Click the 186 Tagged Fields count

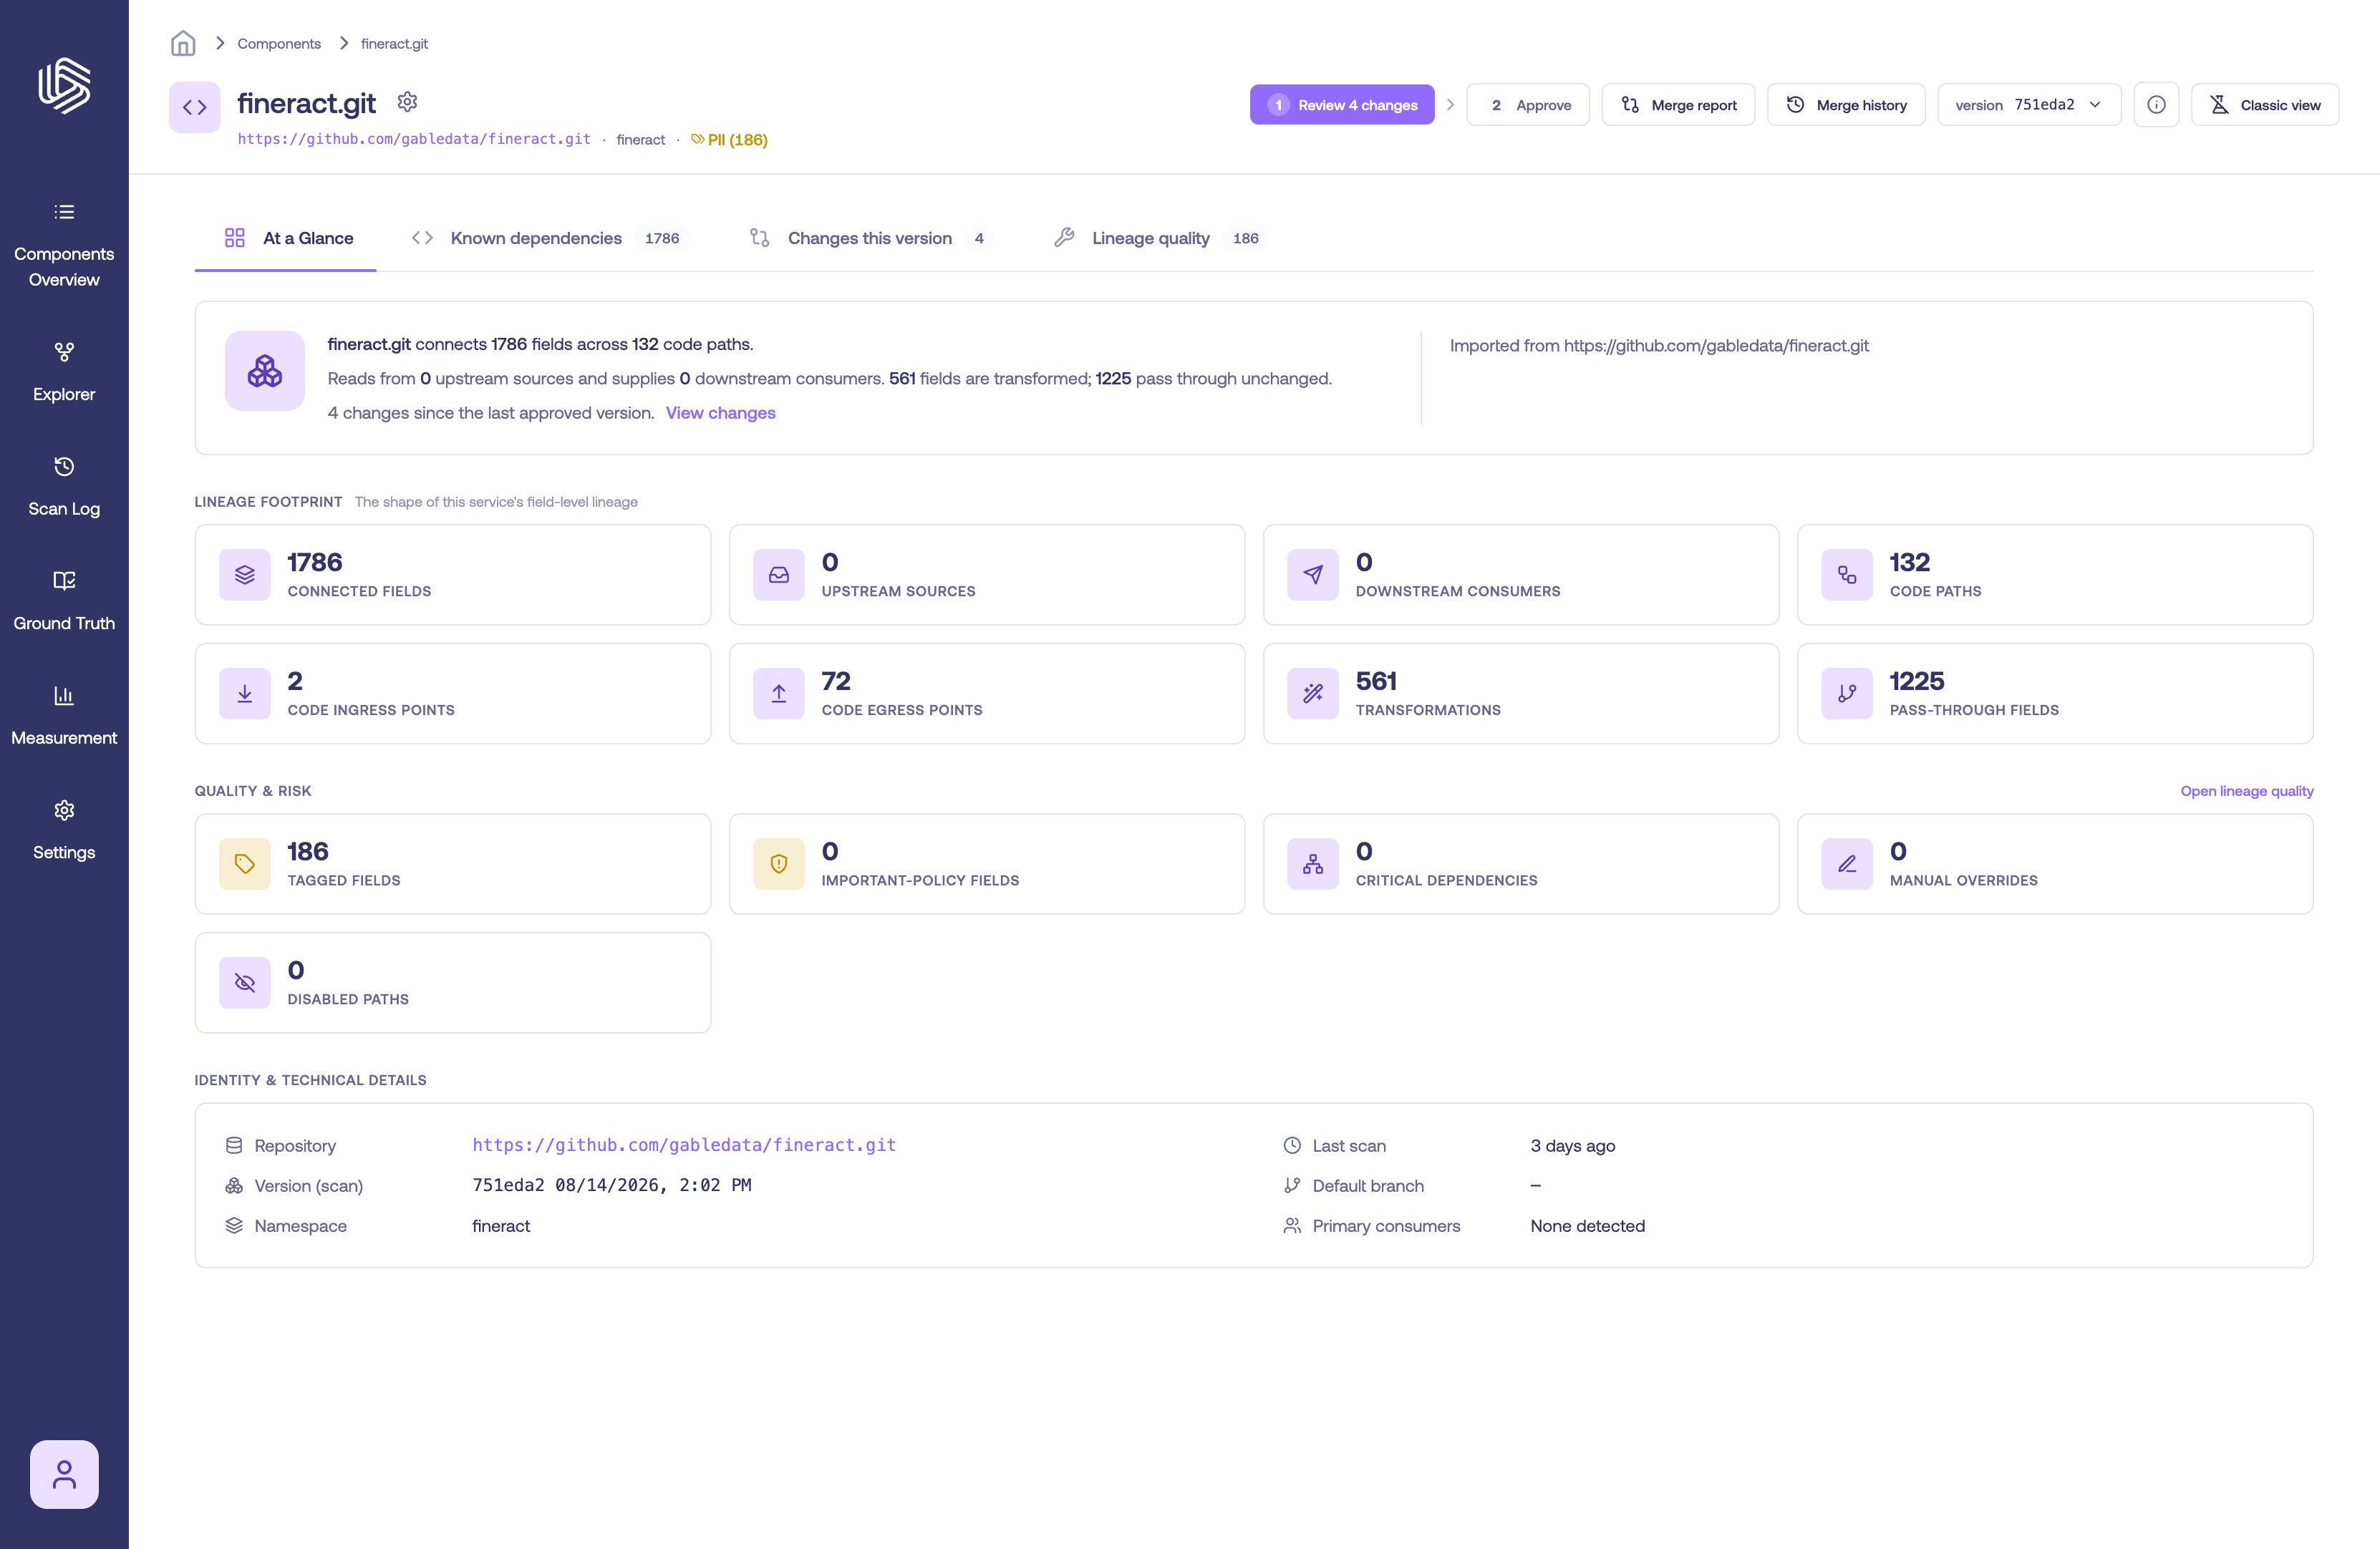[307, 851]
